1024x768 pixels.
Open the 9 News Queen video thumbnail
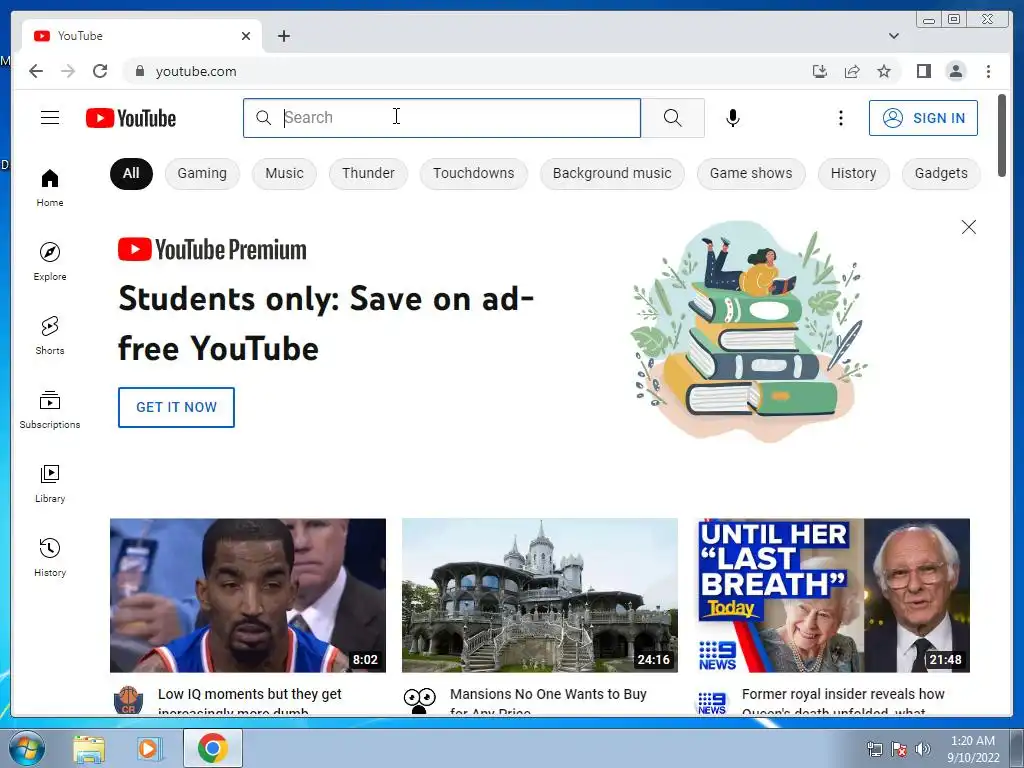(x=833, y=595)
